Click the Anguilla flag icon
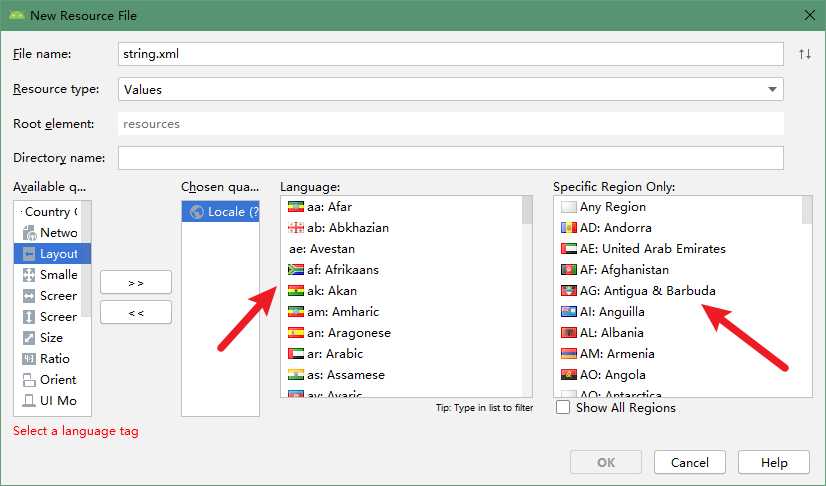Image resolution: width=826 pixels, height=486 pixels. click(569, 312)
